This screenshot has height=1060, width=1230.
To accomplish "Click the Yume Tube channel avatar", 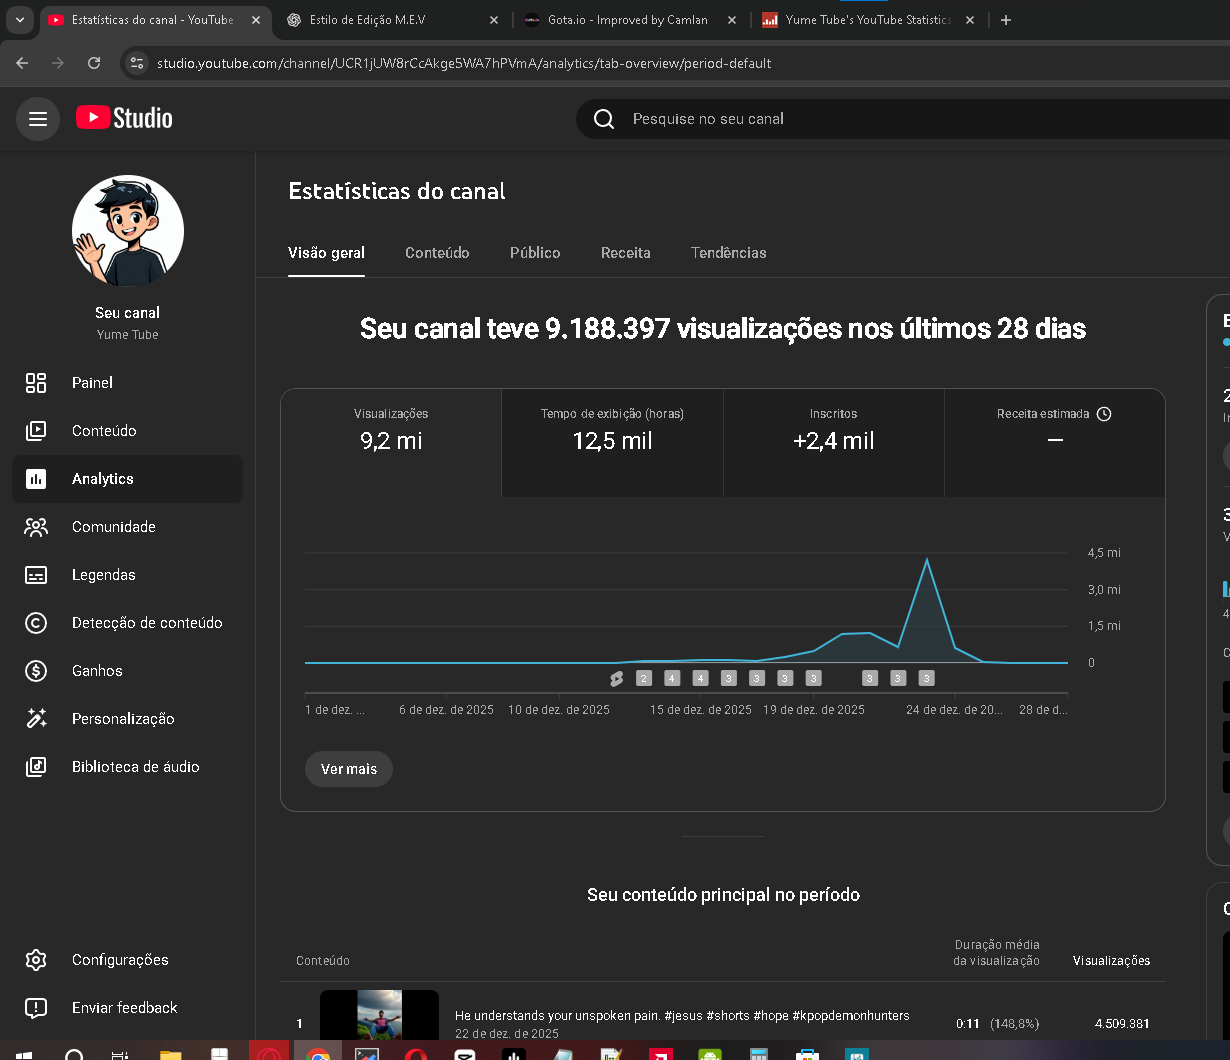I will click(128, 231).
